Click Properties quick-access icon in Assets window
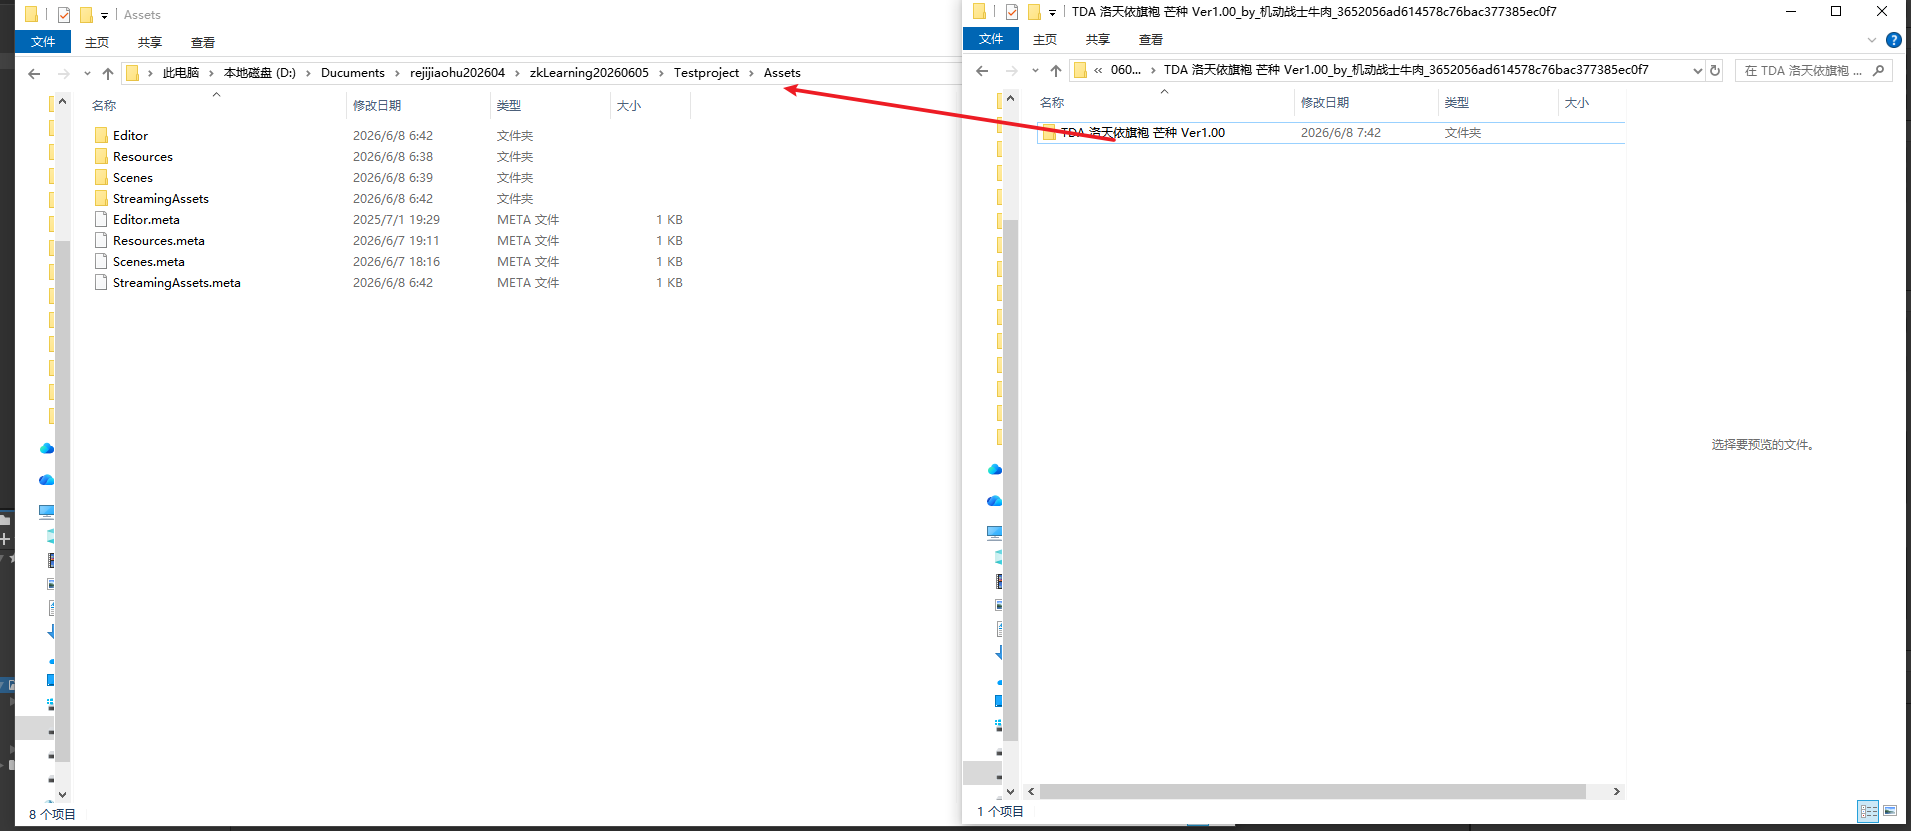Screen dimensions: 1911x831 [x=64, y=15]
